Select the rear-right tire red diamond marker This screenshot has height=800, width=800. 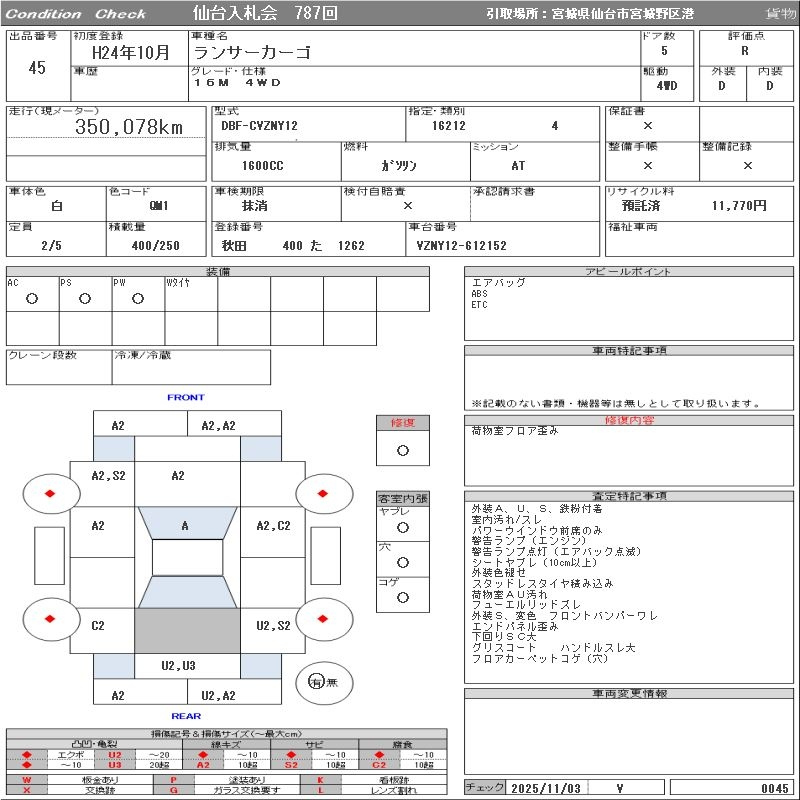[324, 620]
